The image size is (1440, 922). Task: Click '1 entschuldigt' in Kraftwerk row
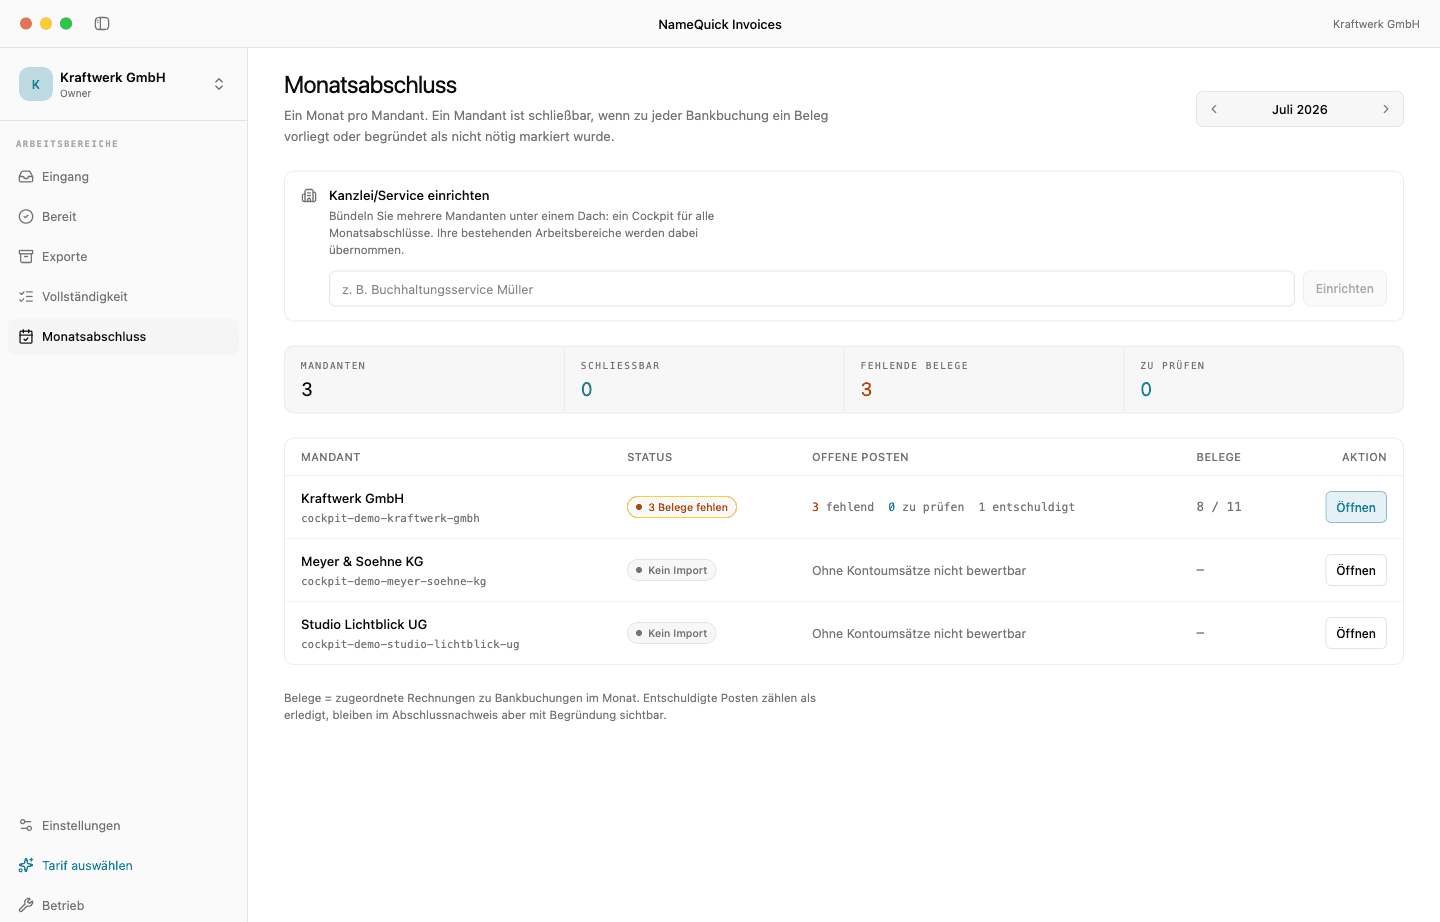tap(1027, 507)
